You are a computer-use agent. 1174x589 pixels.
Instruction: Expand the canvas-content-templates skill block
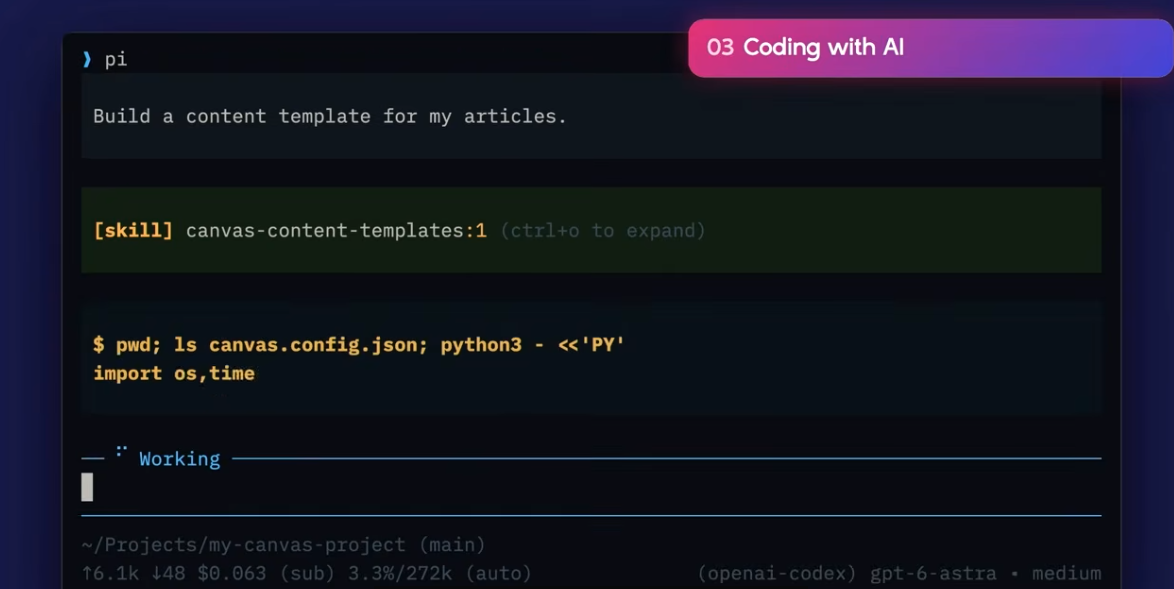(591, 230)
